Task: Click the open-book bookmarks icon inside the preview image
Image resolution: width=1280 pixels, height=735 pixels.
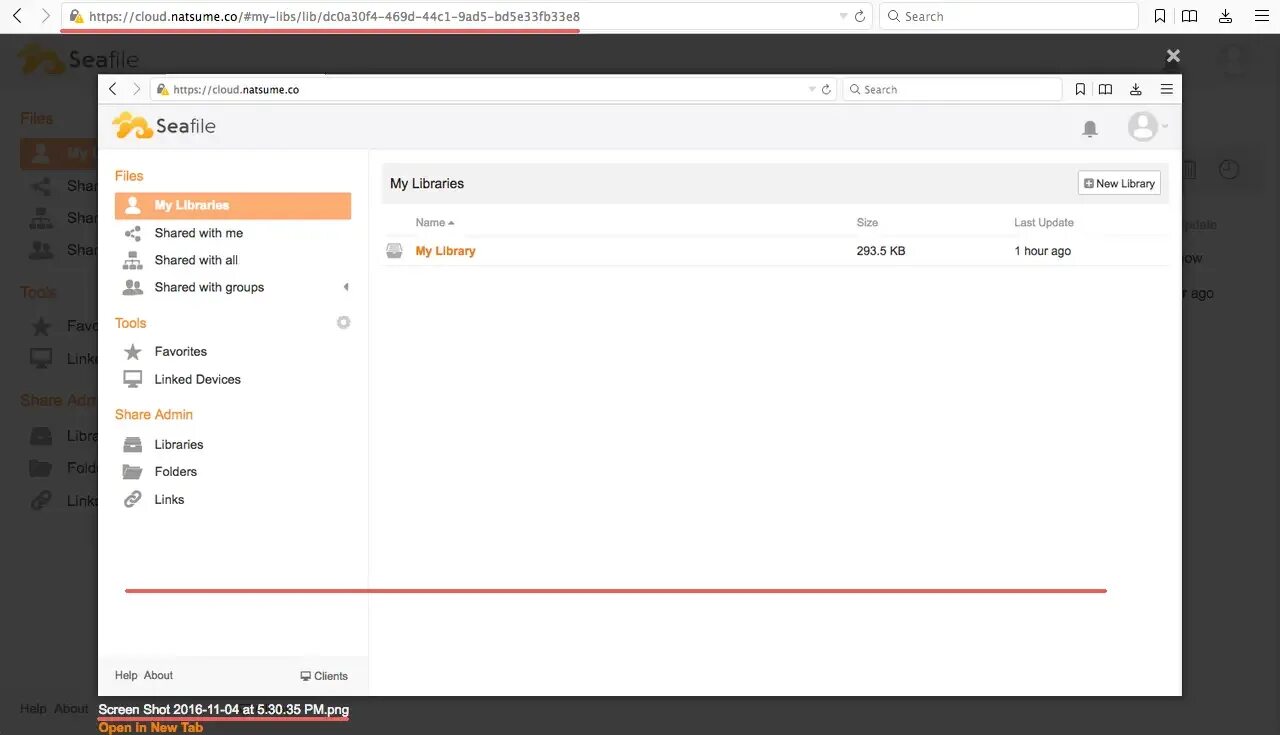Action: point(1106,89)
